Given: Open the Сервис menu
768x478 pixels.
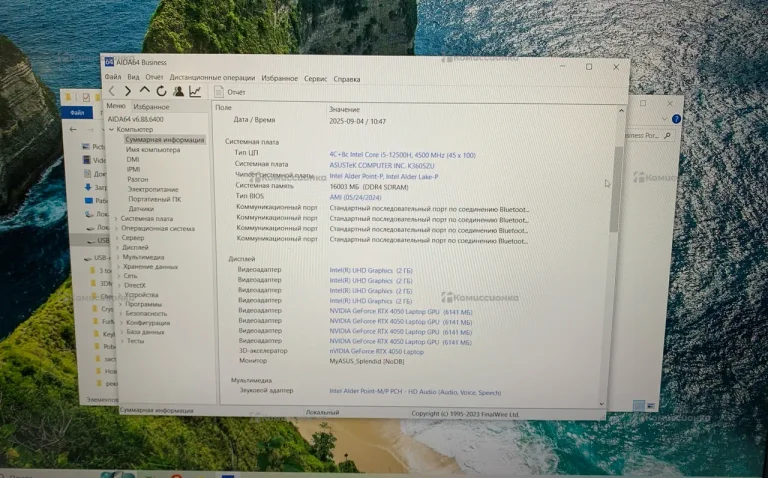Looking at the screenshot, I should pos(315,78).
